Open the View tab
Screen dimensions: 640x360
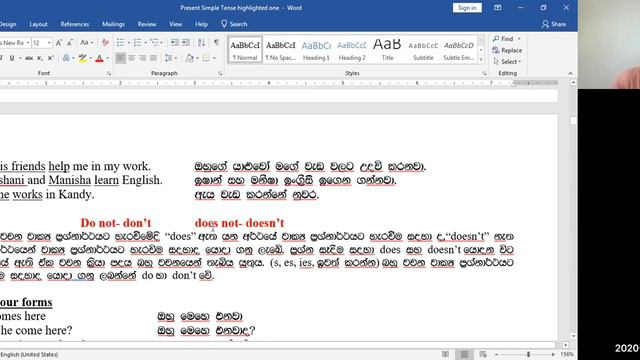tap(176, 24)
